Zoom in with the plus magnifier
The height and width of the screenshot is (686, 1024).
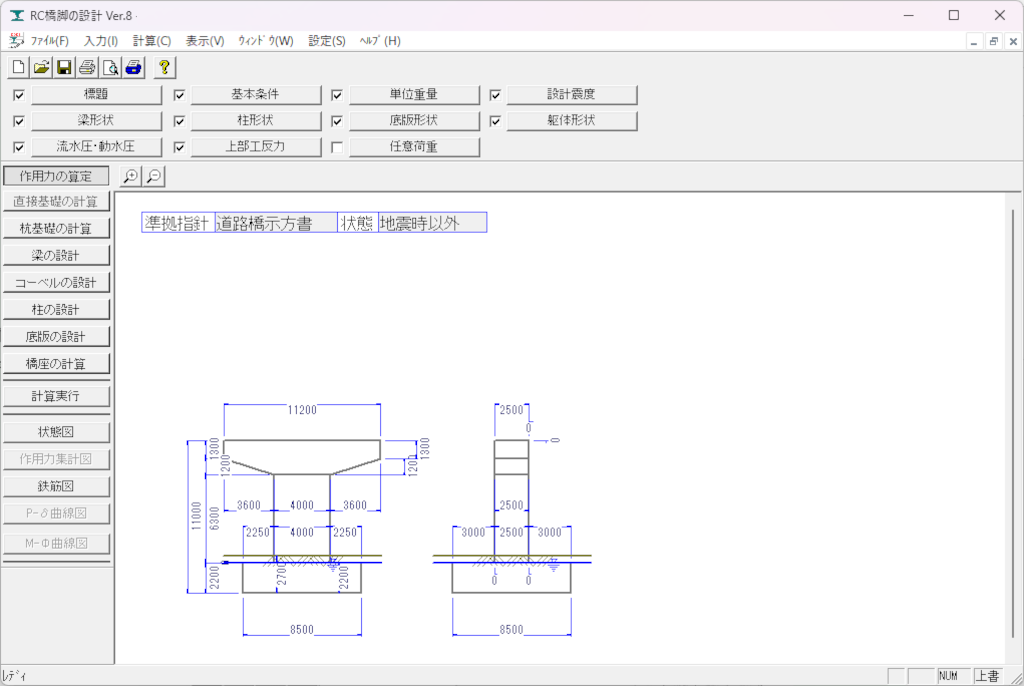click(131, 176)
